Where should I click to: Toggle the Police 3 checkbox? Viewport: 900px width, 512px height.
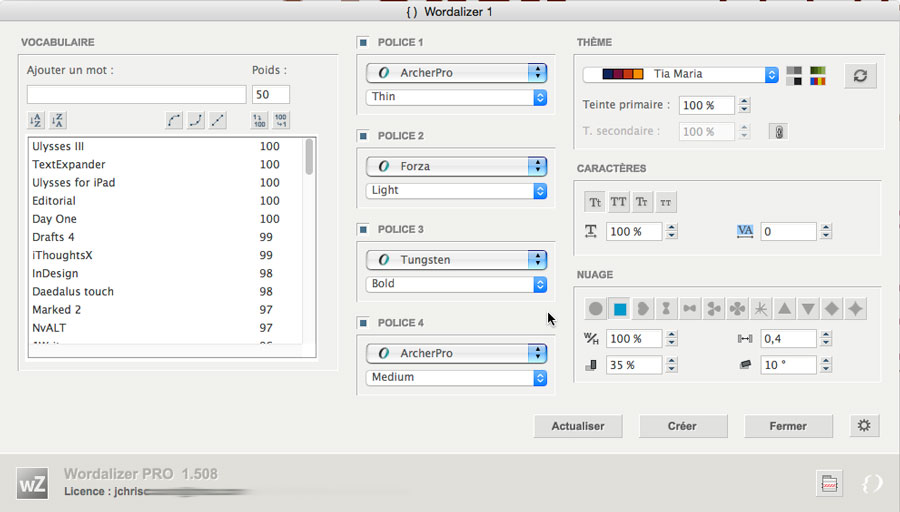coord(362,229)
